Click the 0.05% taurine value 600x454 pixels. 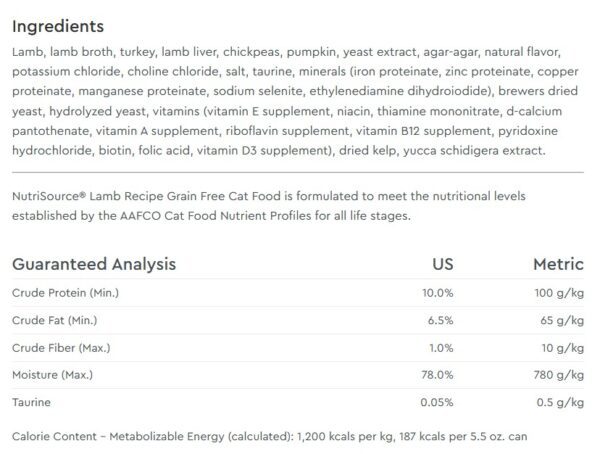437,402
